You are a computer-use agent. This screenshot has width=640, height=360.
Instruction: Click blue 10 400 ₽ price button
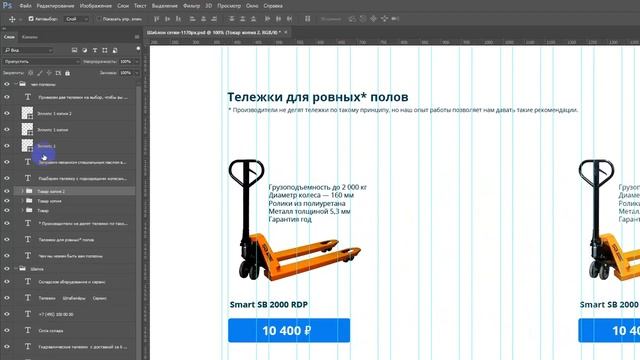(289, 330)
